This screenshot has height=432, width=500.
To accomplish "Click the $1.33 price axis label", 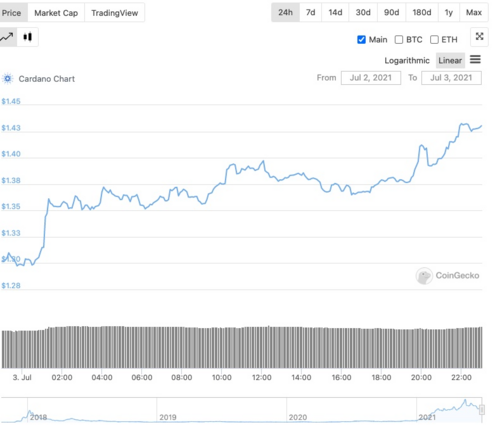I will (11, 233).
